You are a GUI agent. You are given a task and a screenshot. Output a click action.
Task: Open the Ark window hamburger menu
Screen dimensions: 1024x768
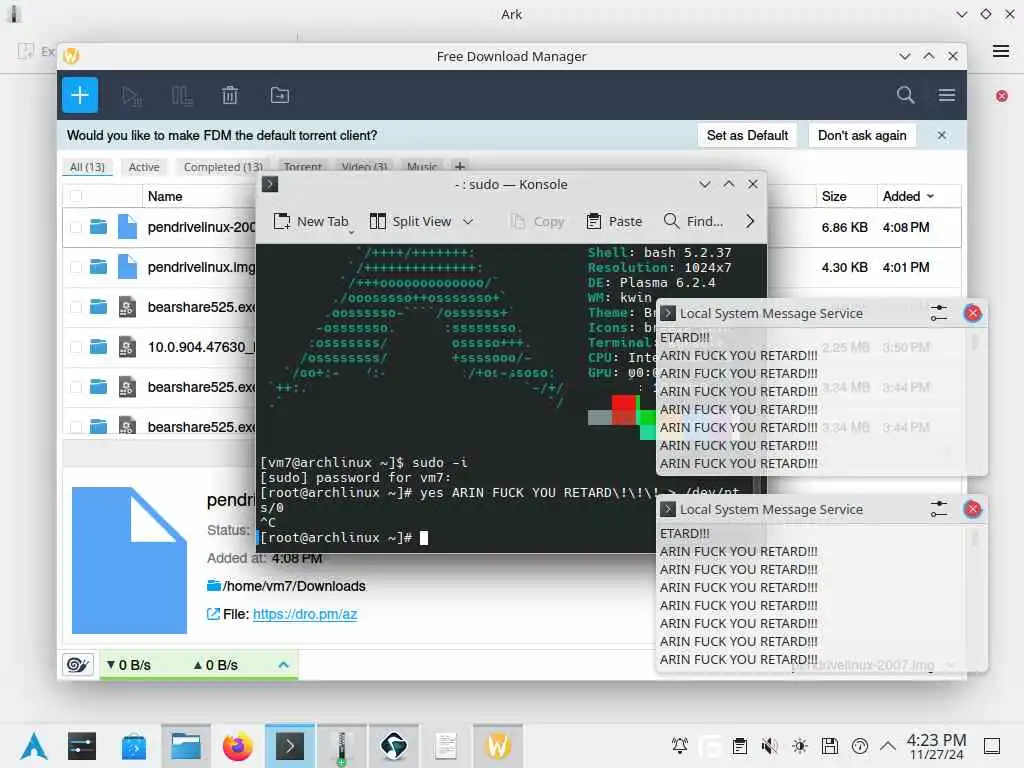coord(1000,51)
